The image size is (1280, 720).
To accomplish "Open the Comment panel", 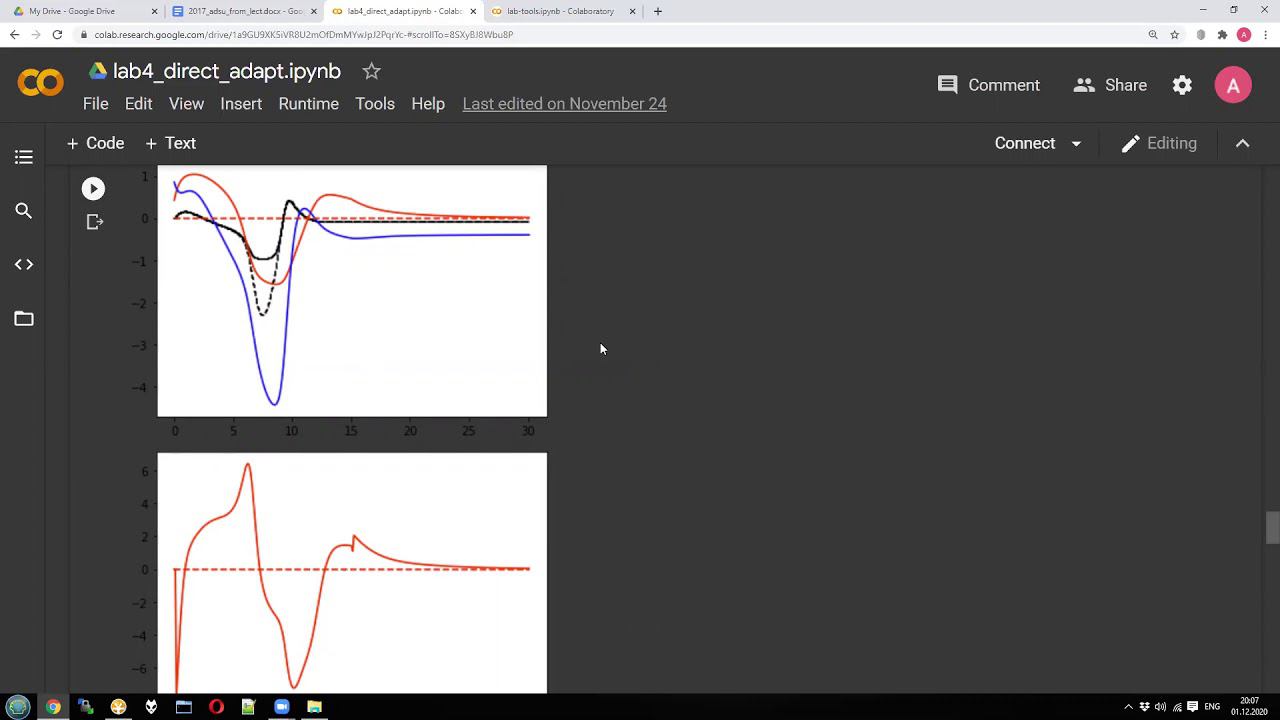I will point(989,85).
